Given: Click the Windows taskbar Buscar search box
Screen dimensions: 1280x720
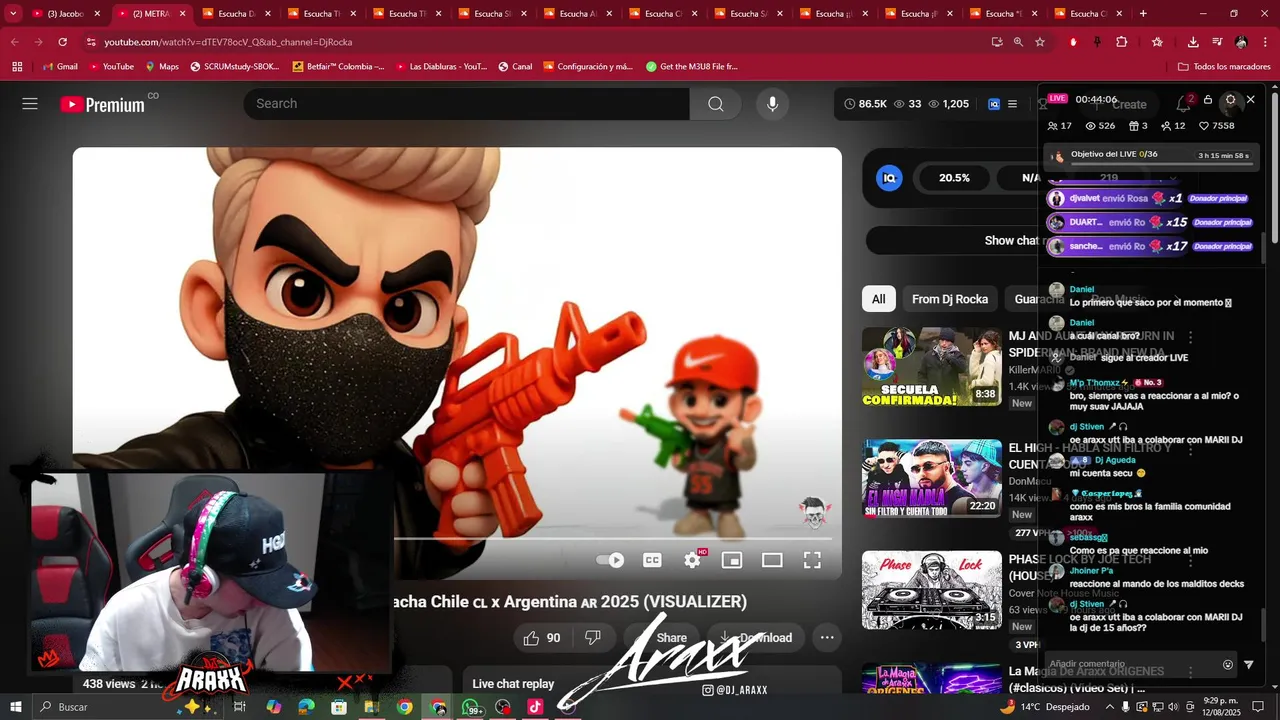Looking at the screenshot, I should [x=105, y=707].
